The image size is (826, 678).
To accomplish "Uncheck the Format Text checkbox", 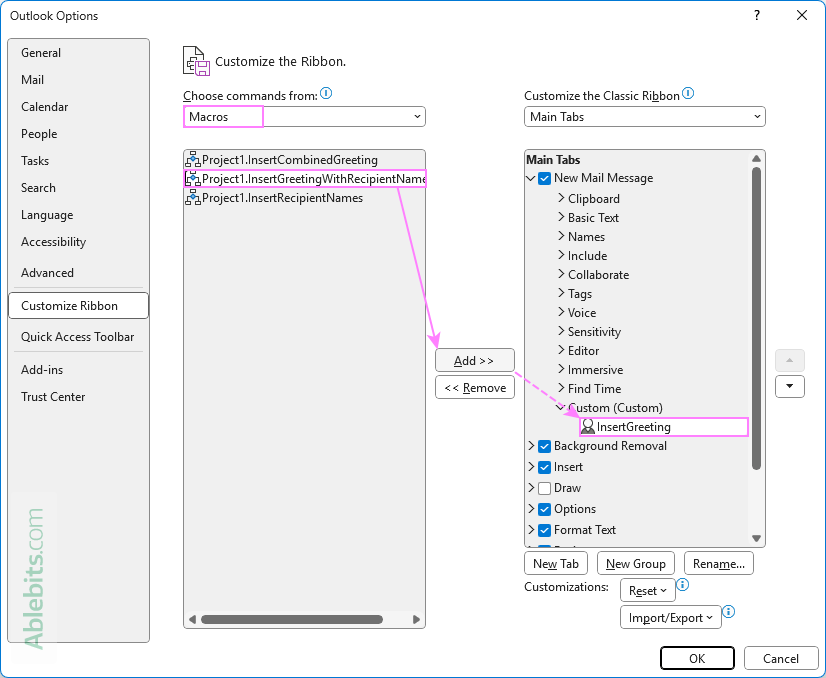I will click(545, 530).
